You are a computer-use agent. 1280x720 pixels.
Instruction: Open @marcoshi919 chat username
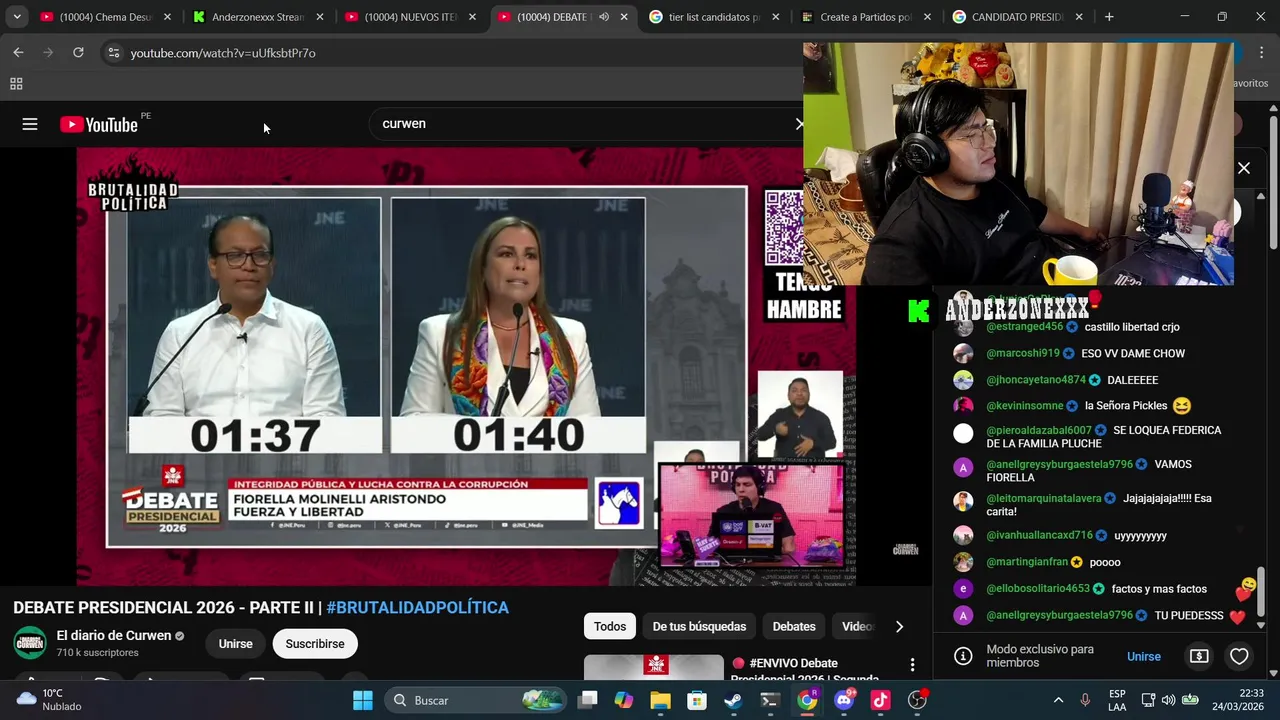click(x=1023, y=354)
